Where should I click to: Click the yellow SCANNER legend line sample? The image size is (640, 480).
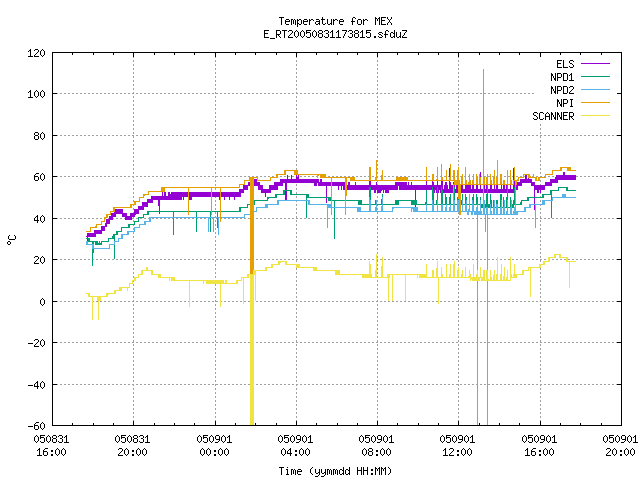(x=595, y=116)
